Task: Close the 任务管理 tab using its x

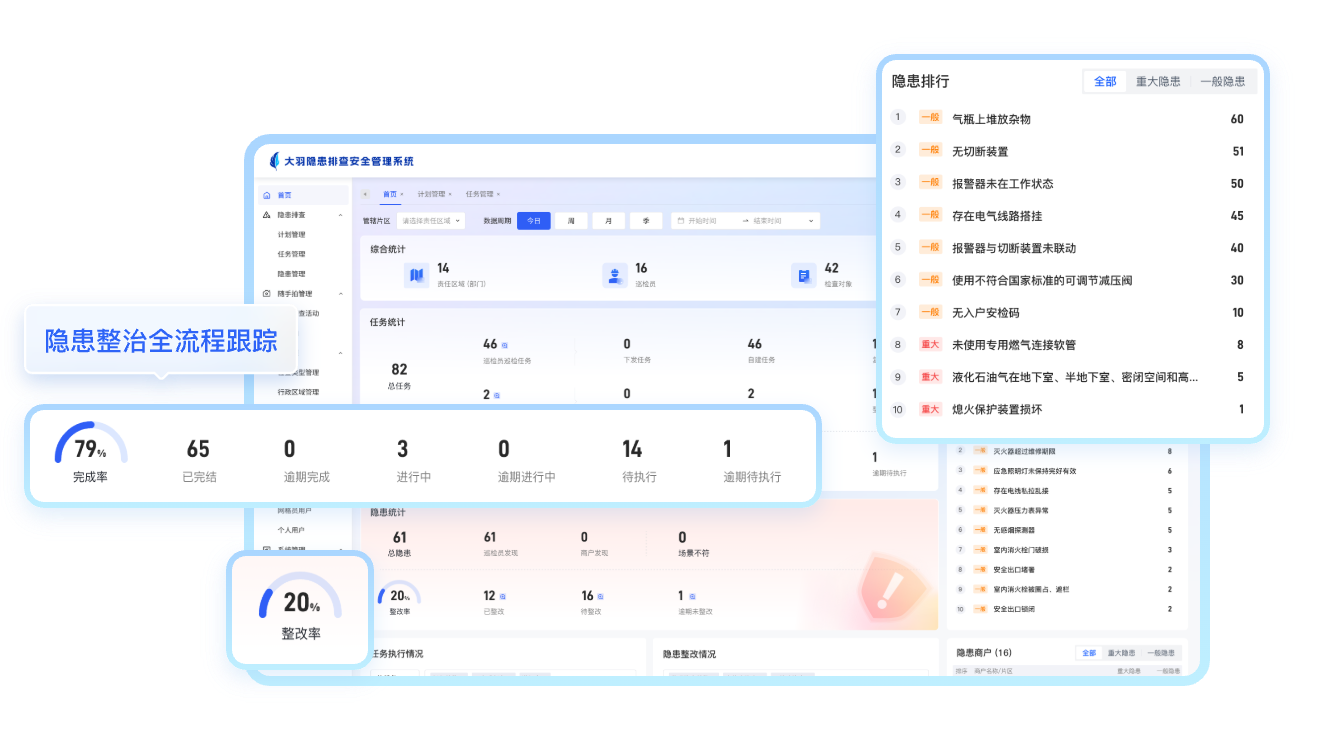Action: (498, 194)
